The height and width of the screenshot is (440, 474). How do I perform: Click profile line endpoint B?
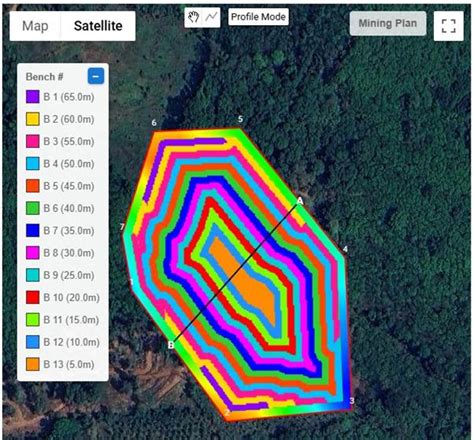(x=171, y=345)
